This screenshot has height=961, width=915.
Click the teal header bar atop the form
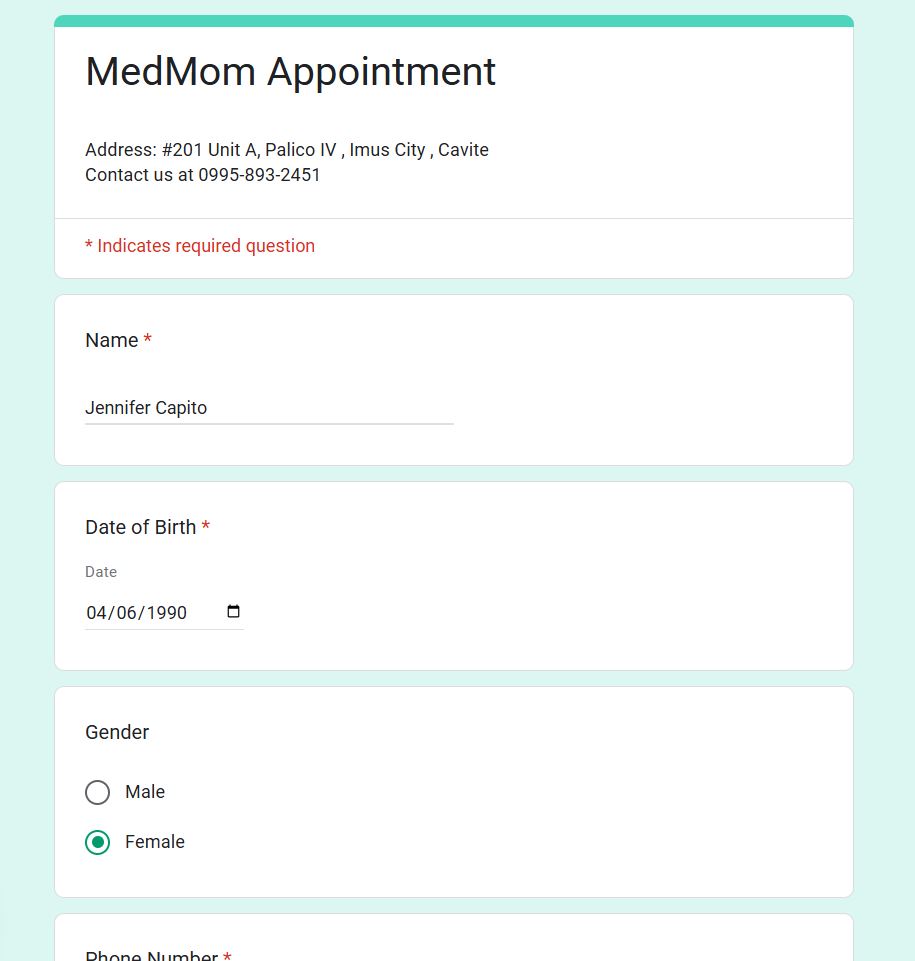(x=454, y=21)
